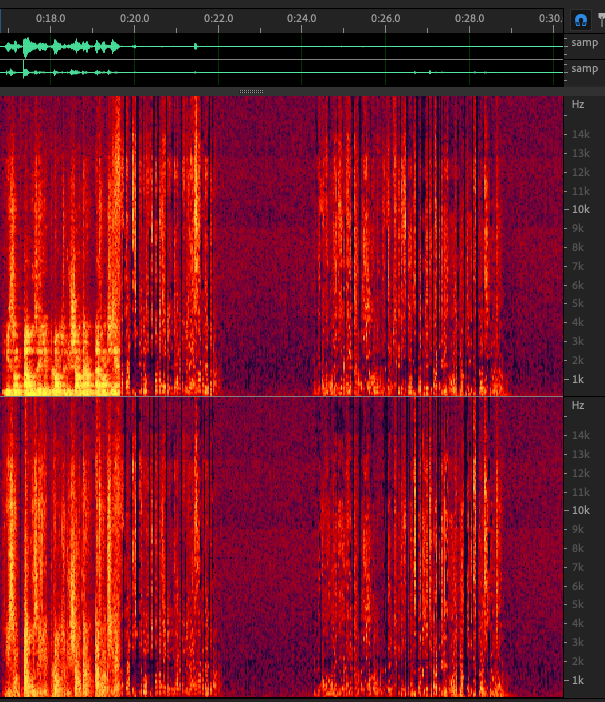Click the waveform/spectral divider grip handle
Viewport: 605px width, 702px height.
click(x=252, y=91)
